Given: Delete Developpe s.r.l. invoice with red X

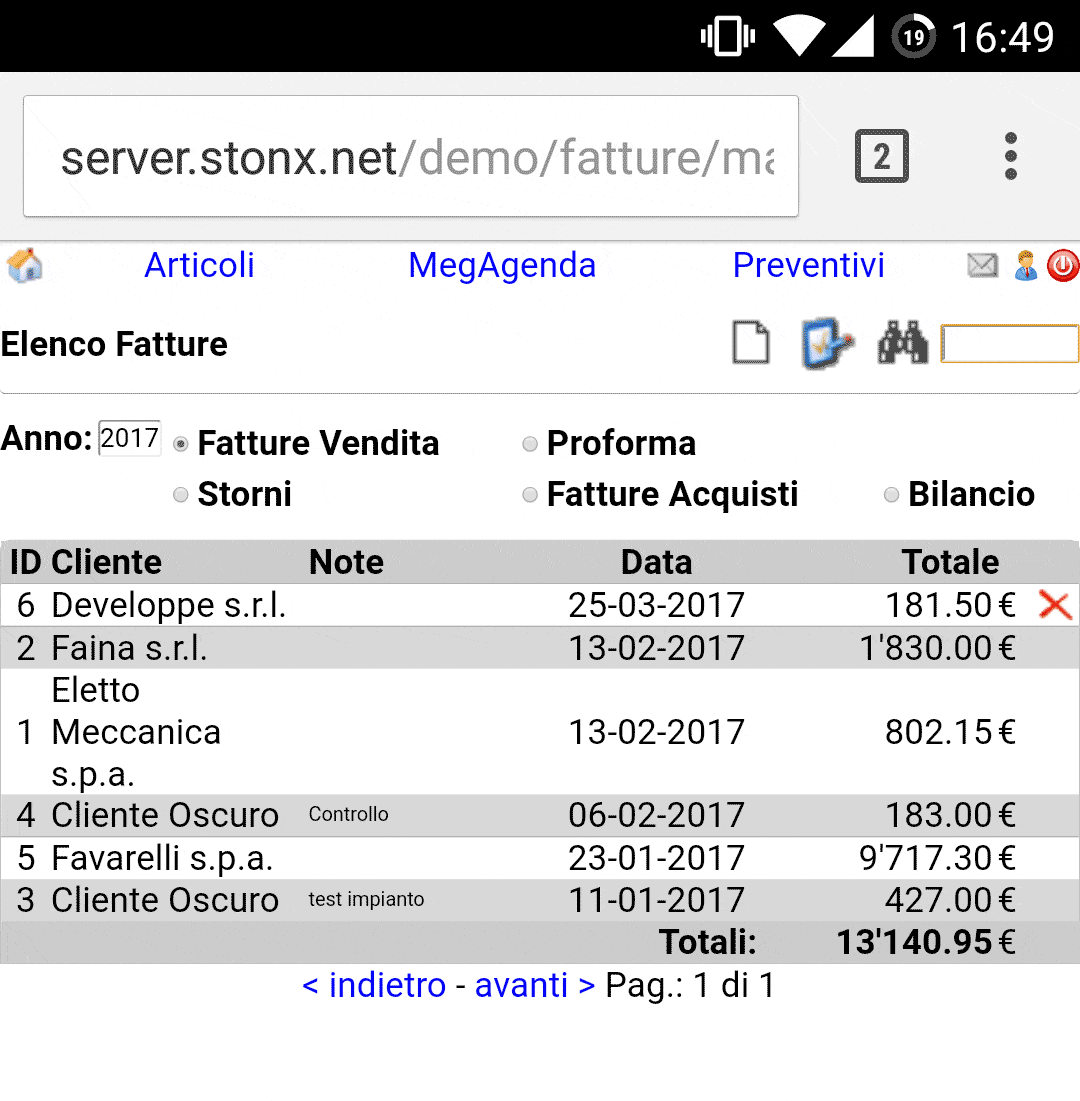Looking at the screenshot, I should (1055, 605).
